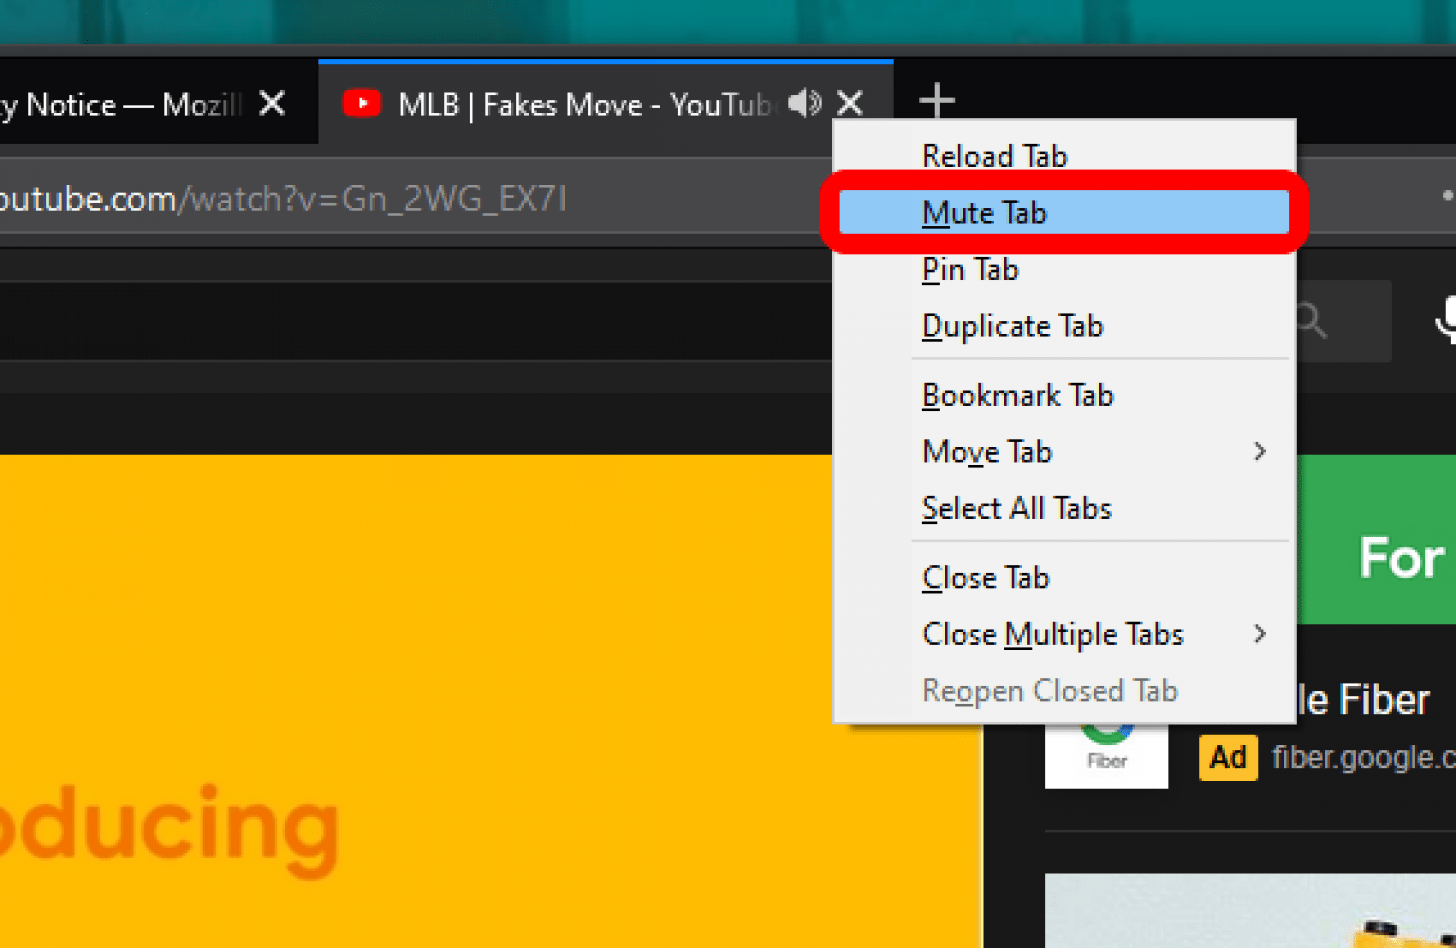Image resolution: width=1456 pixels, height=948 pixels.
Task: Open the Duplicate Tab option
Action: pyautogui.click(x=1012, y=326)
